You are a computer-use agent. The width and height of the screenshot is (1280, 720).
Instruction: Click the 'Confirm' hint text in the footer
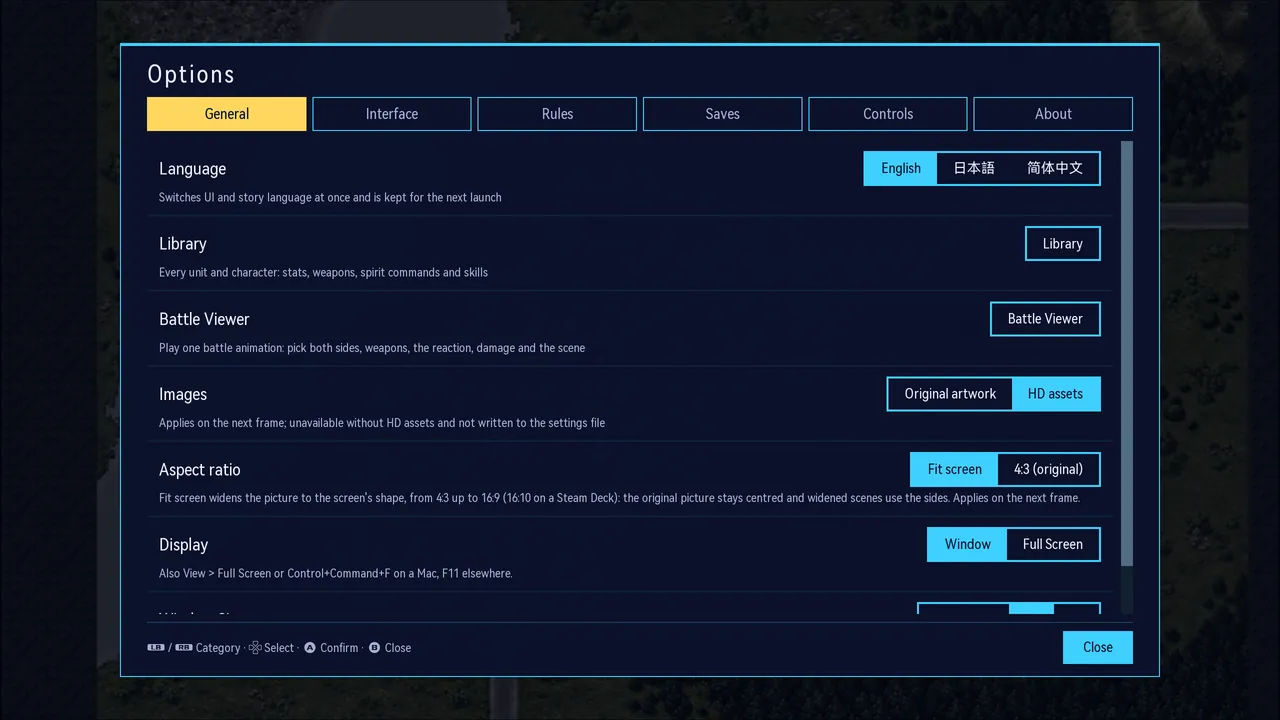click(339, 648)
